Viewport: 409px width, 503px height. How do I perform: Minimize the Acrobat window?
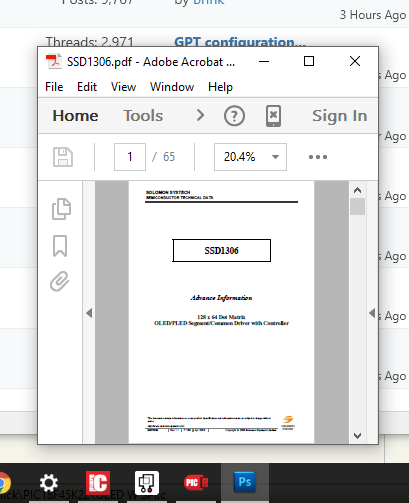tap(264, 61)
